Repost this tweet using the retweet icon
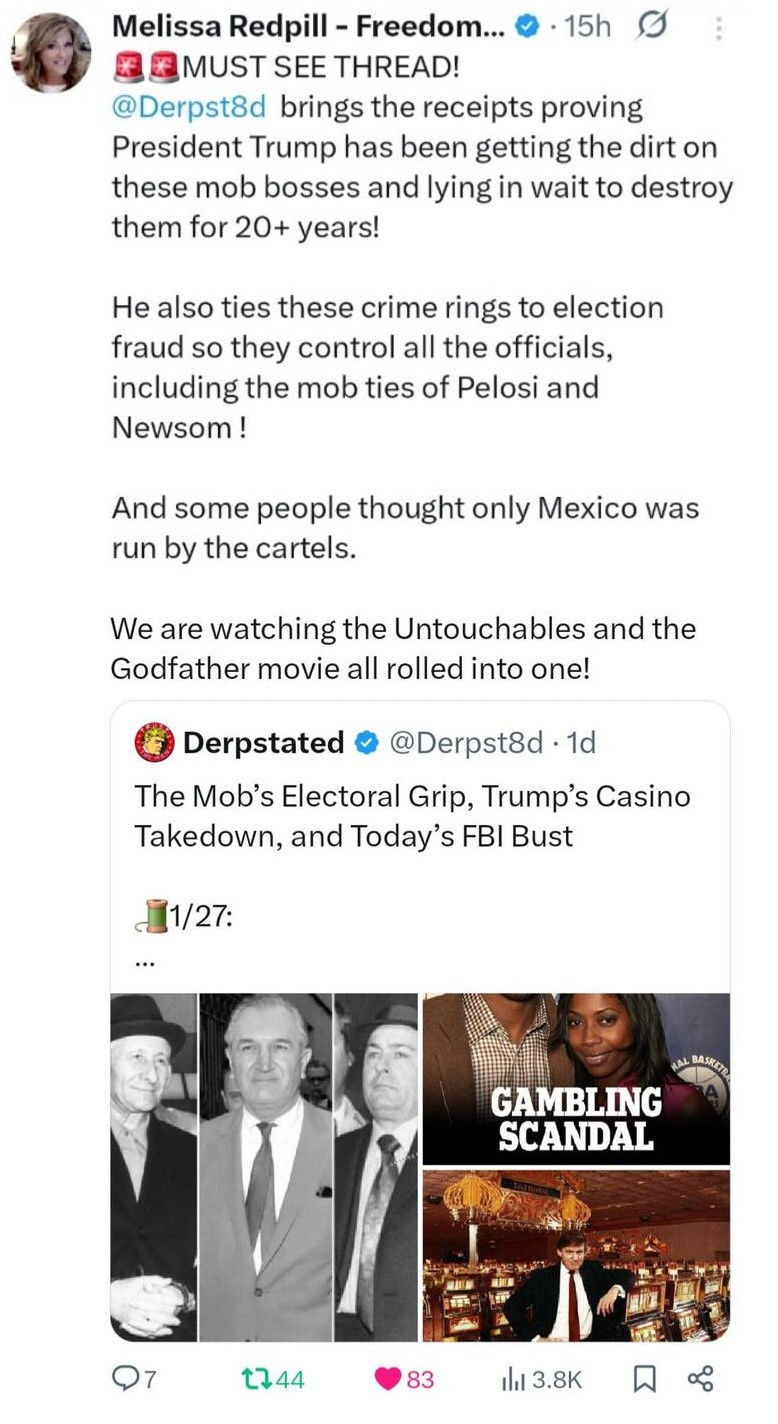The image size is (778, 1424). point(254,1380)
